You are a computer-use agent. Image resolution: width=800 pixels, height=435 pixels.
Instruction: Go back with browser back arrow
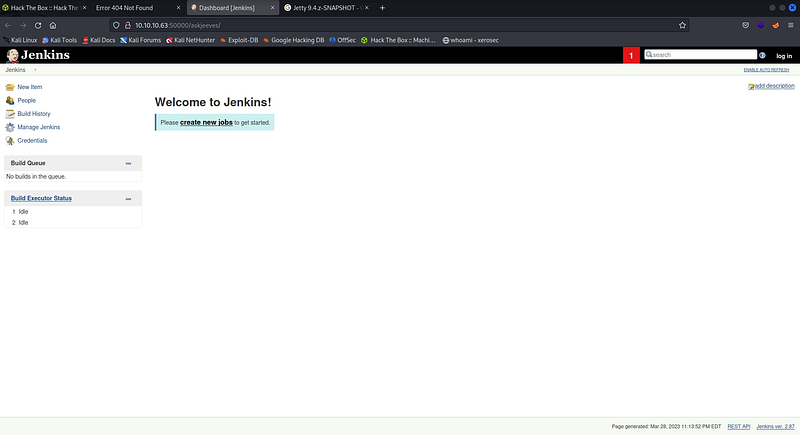point(8,25)
